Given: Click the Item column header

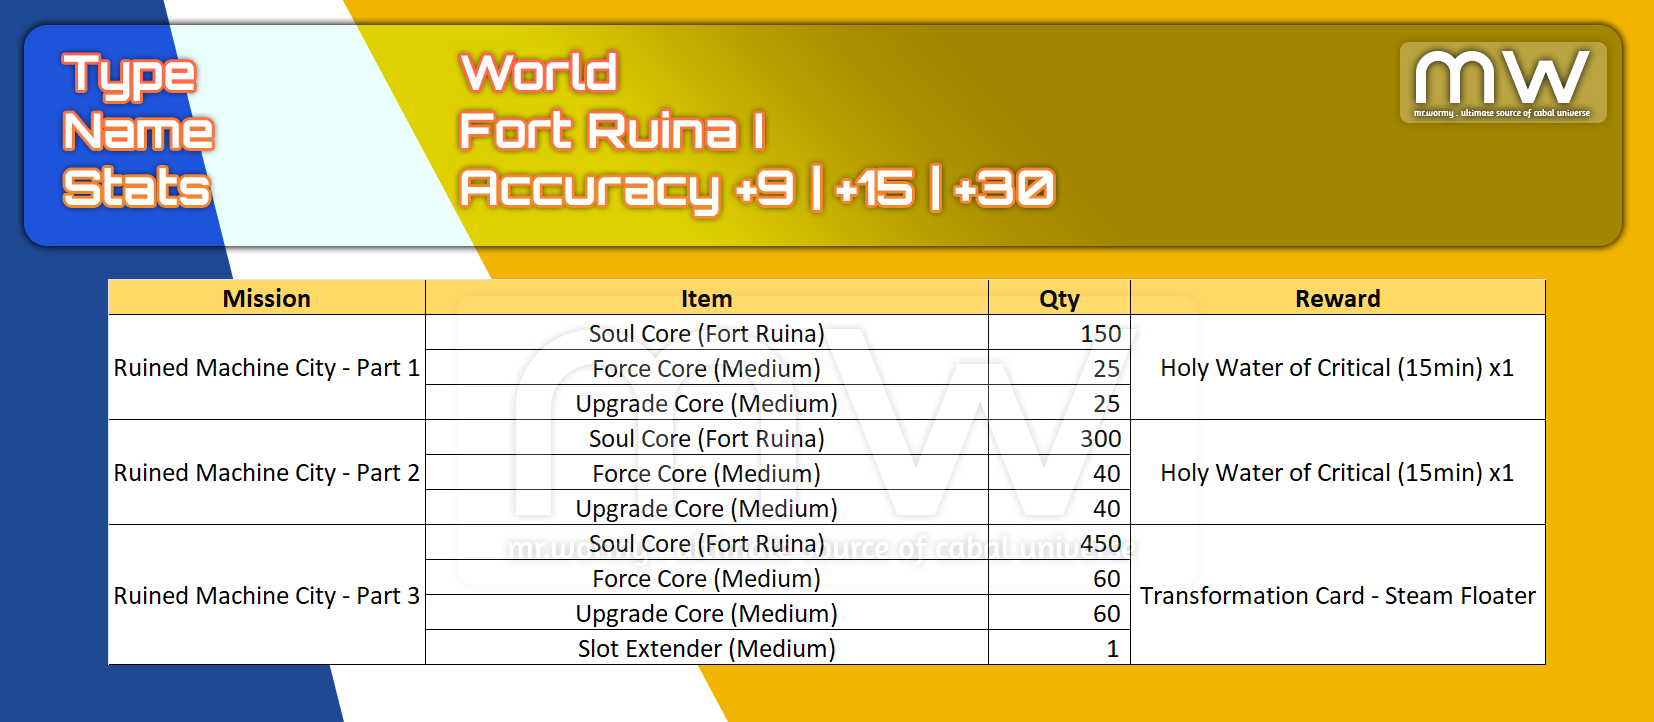Looking at the screenshot, I should pyautogui.click(x=706, y=298).
